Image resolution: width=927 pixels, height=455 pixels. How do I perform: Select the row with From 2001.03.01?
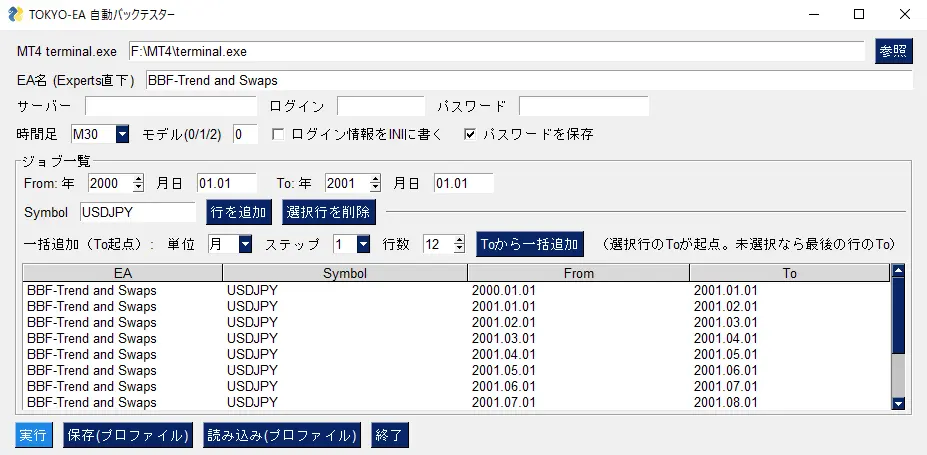456,338
